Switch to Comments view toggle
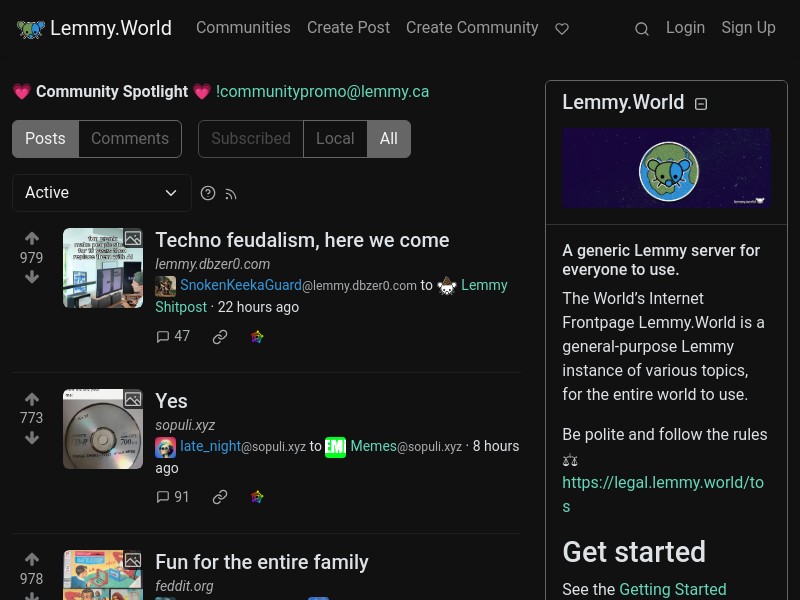 coord(130,139)
